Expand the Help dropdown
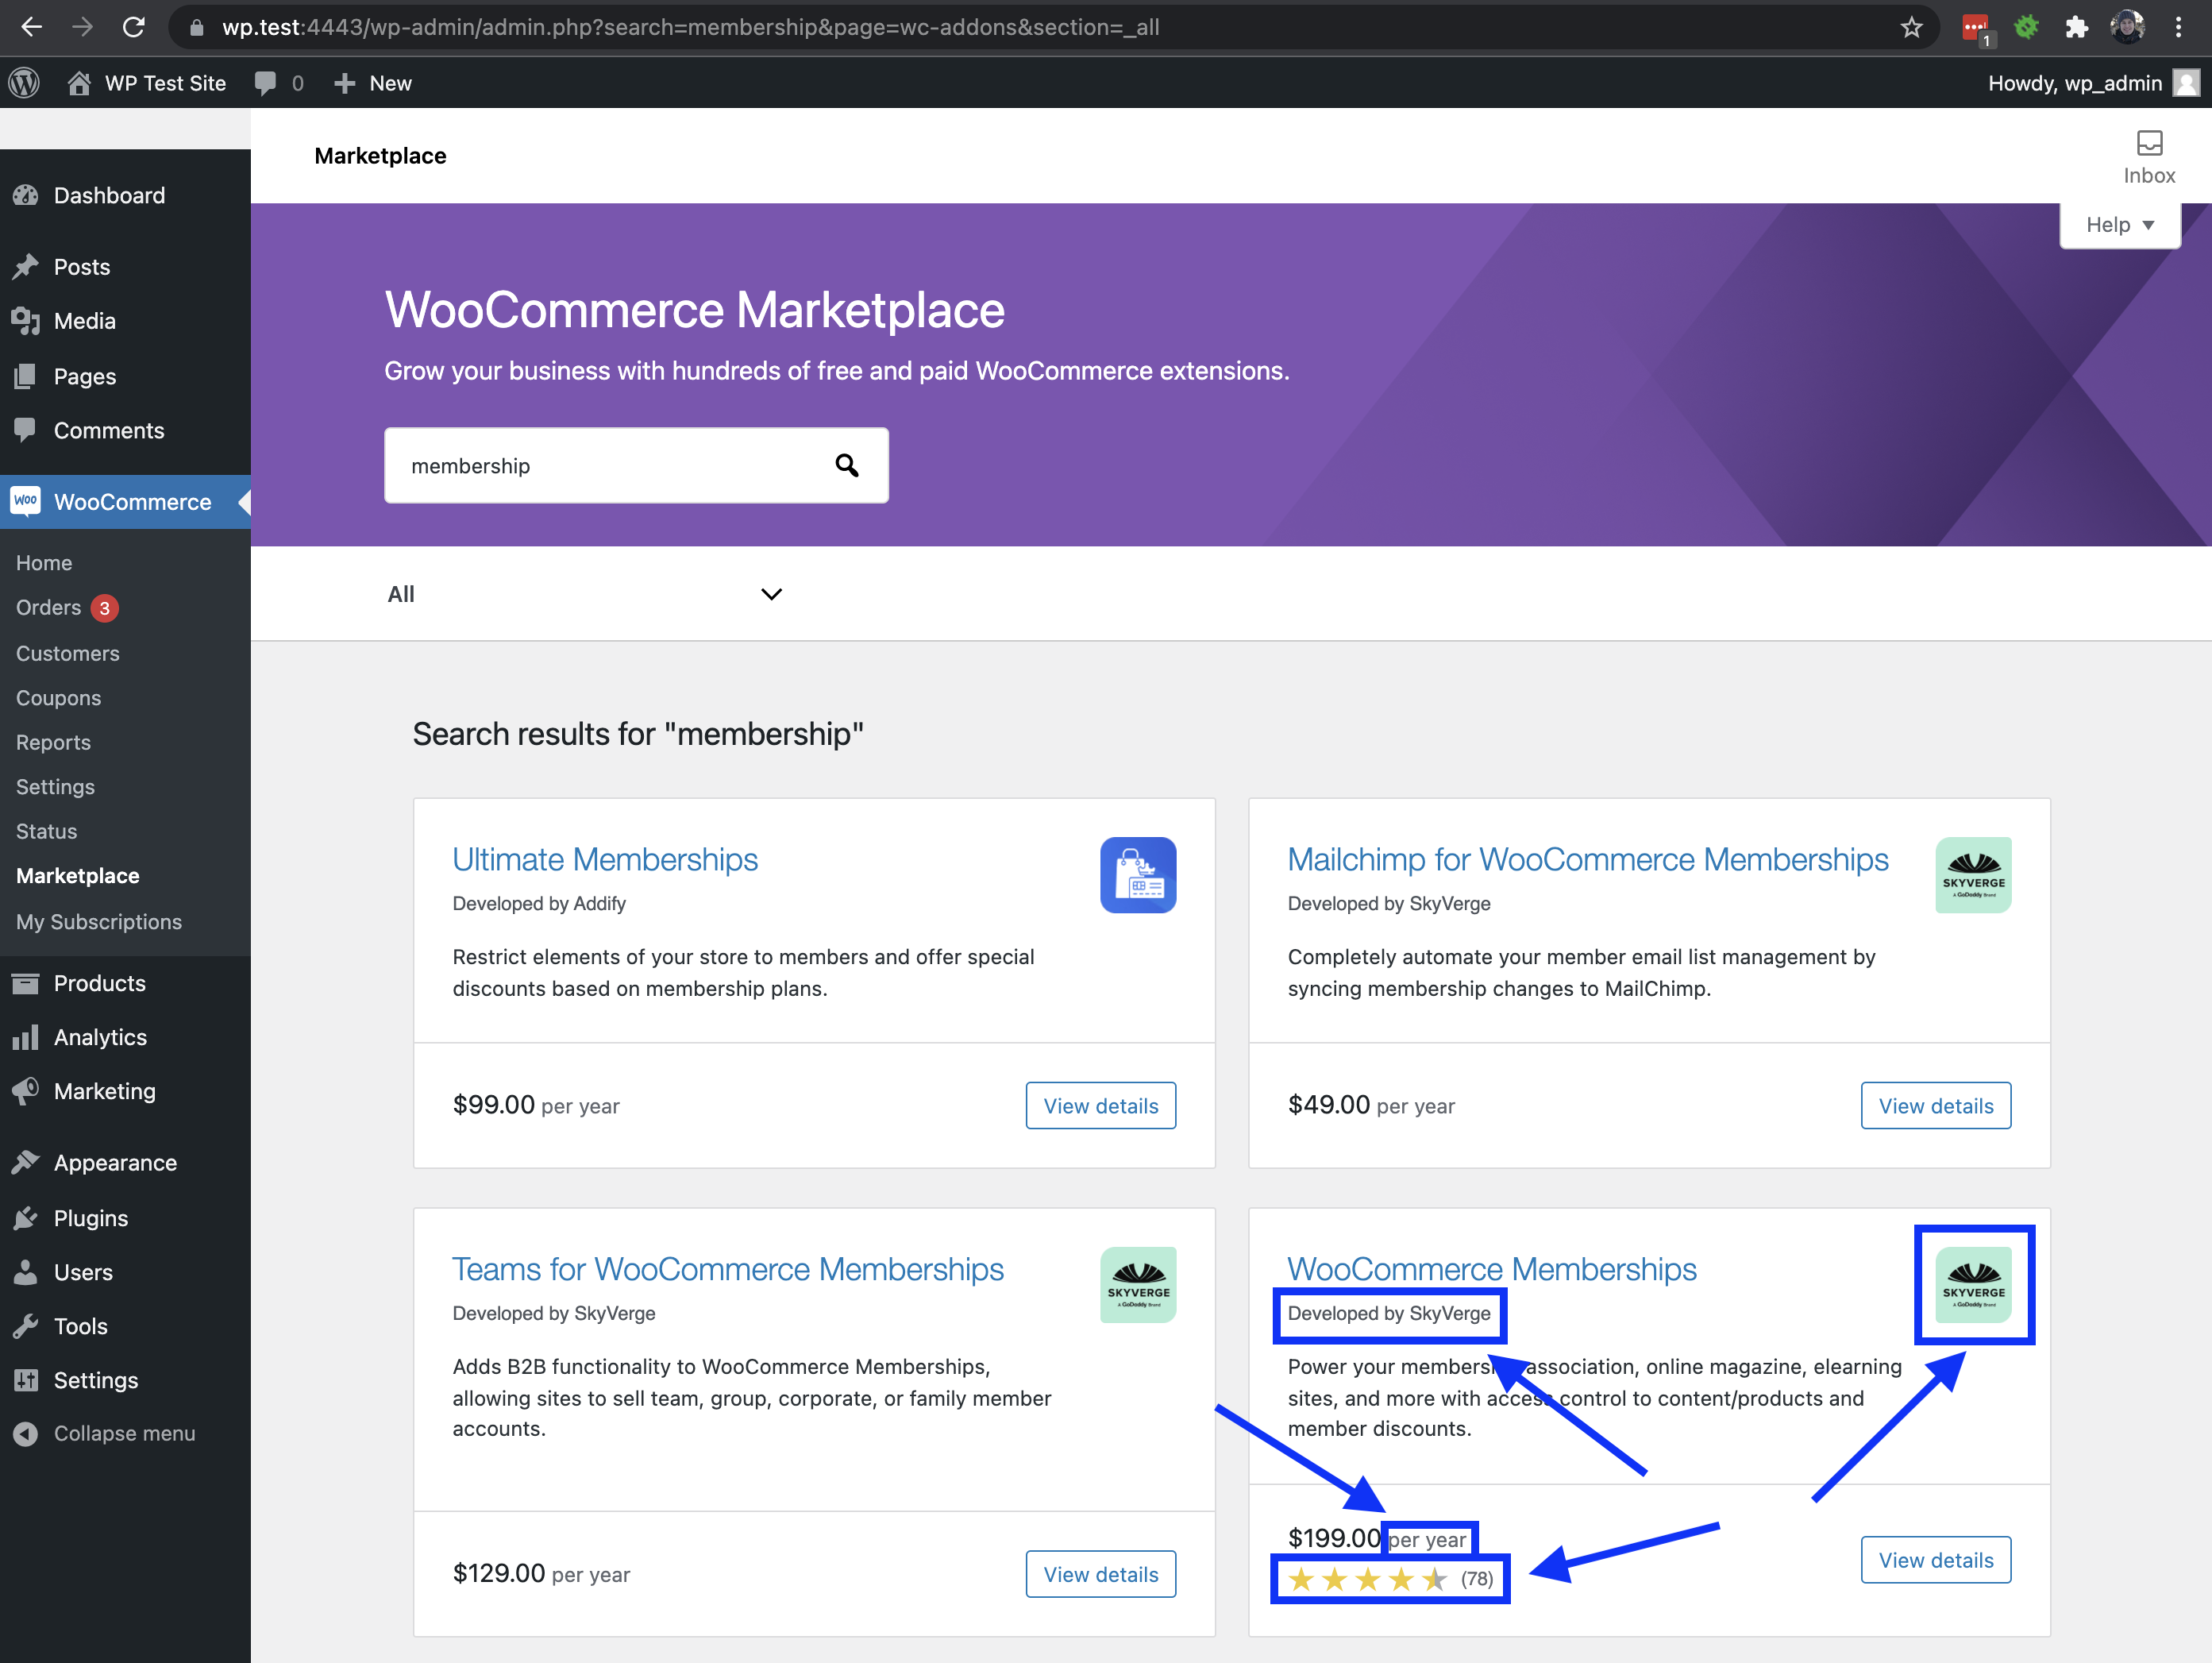The width and height of the screenshot is (2212, 1663). [2119, 224]
